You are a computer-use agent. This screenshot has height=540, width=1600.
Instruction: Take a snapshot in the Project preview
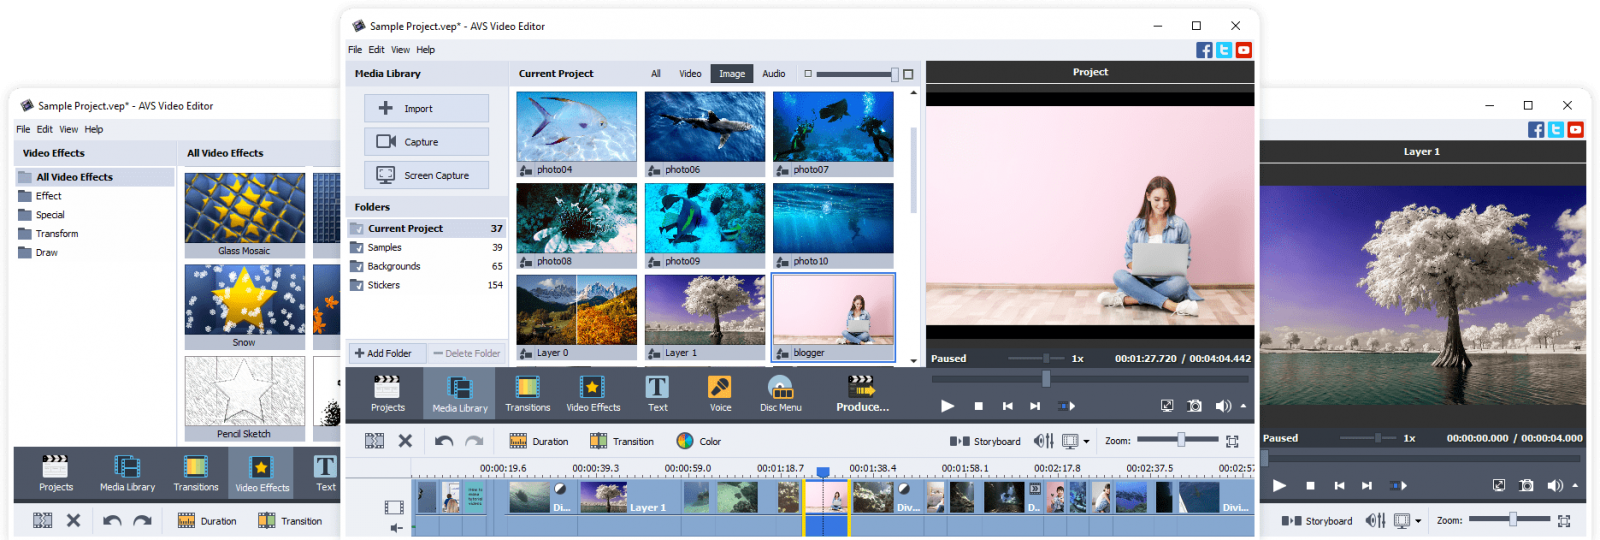tap(1195, 406)
